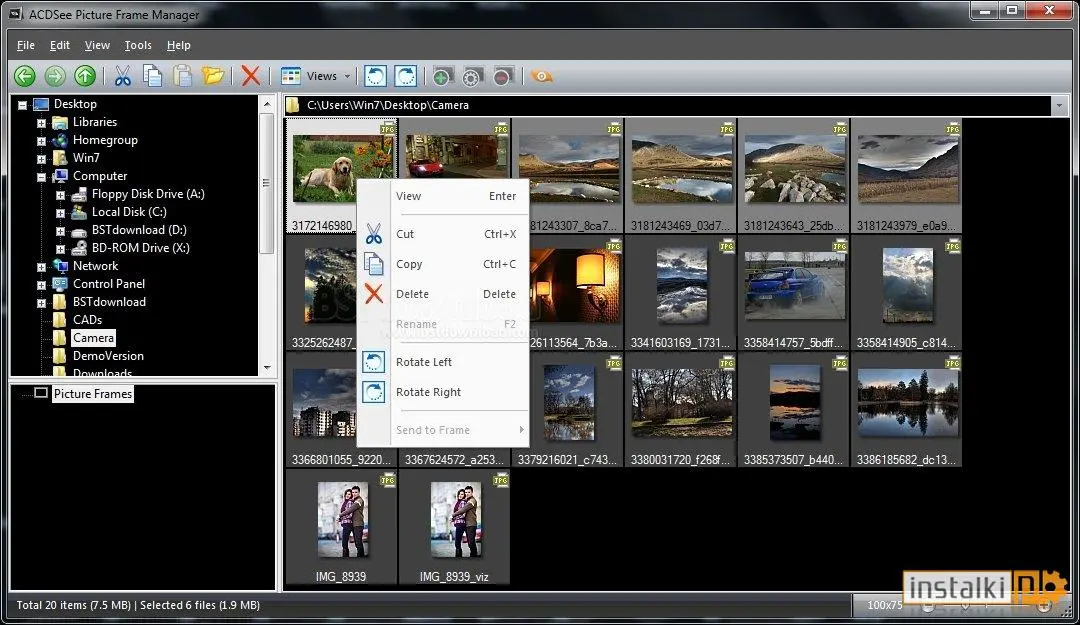Click the Copy toolbar icon
The image size is (1080, 625).
tap(152, 76)
